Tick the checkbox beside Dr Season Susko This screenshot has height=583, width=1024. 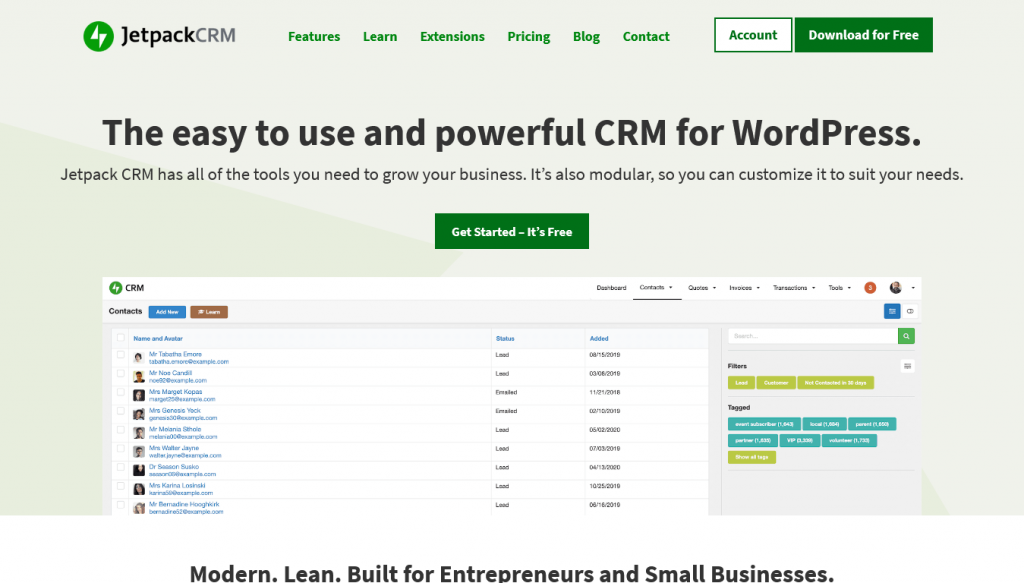click(x=121, y=467)
